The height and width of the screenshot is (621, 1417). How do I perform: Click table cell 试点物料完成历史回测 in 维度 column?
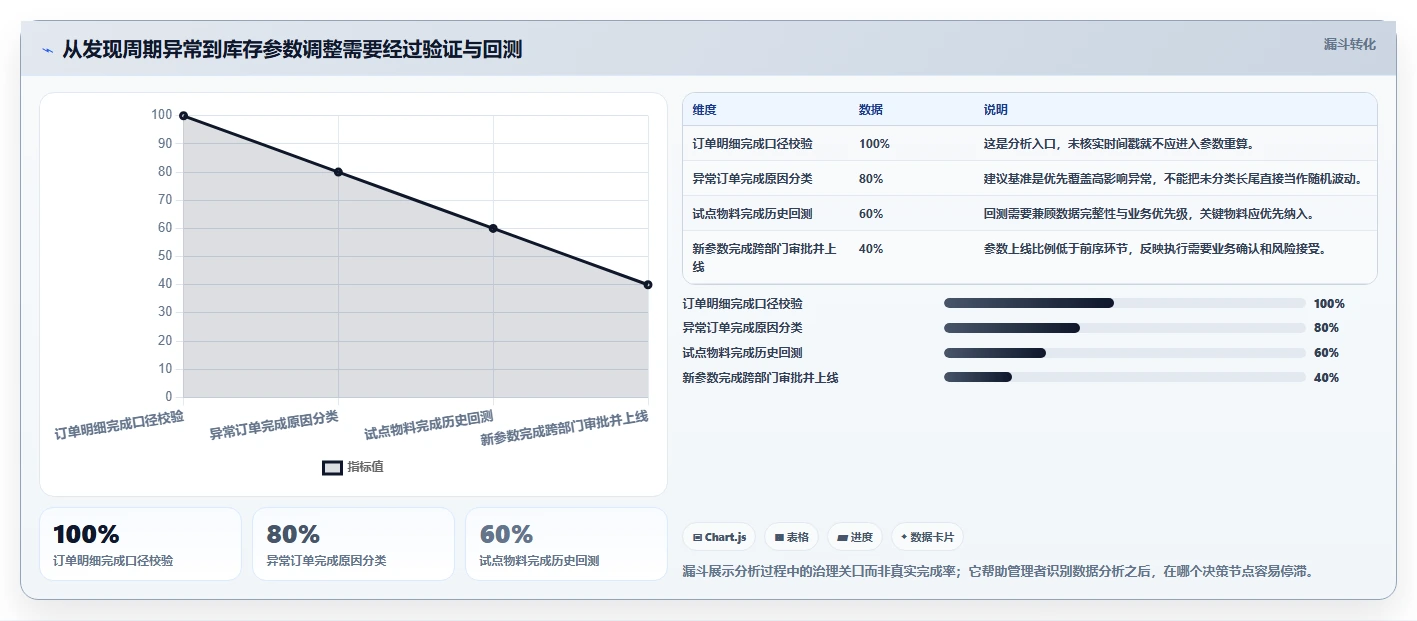(753, 214)
